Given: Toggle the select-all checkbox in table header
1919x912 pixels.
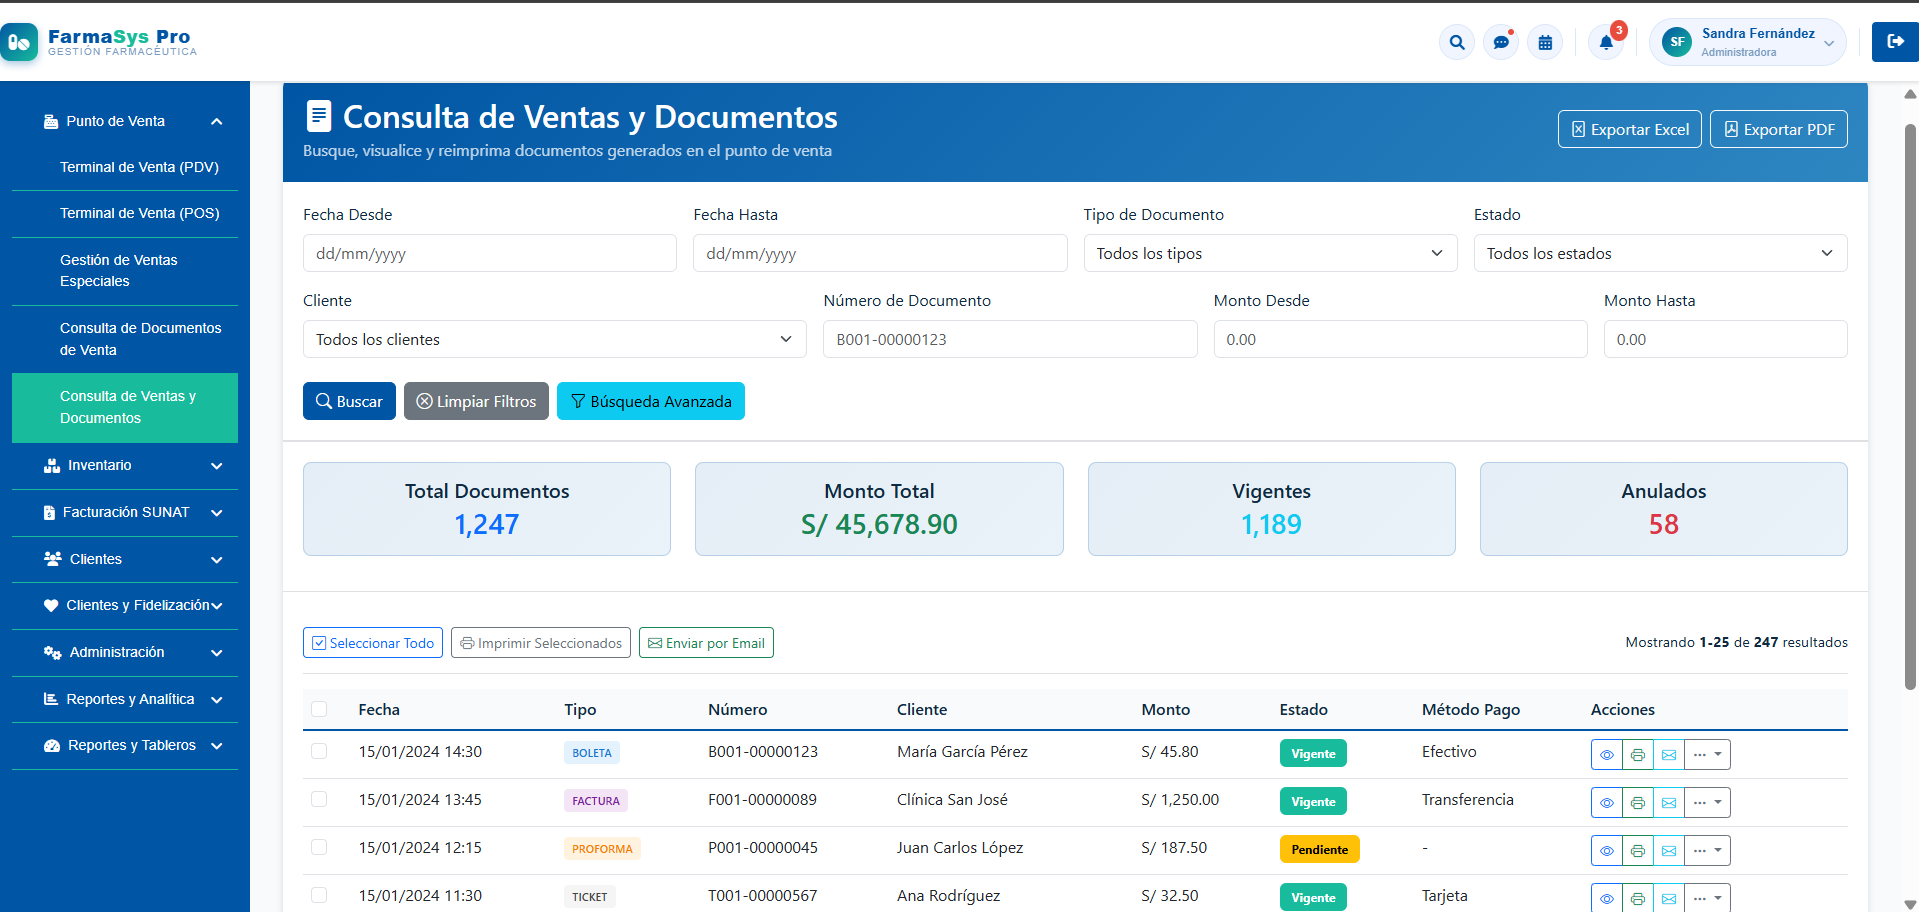Looking at the screenshot, I should (x=319, y=708).
